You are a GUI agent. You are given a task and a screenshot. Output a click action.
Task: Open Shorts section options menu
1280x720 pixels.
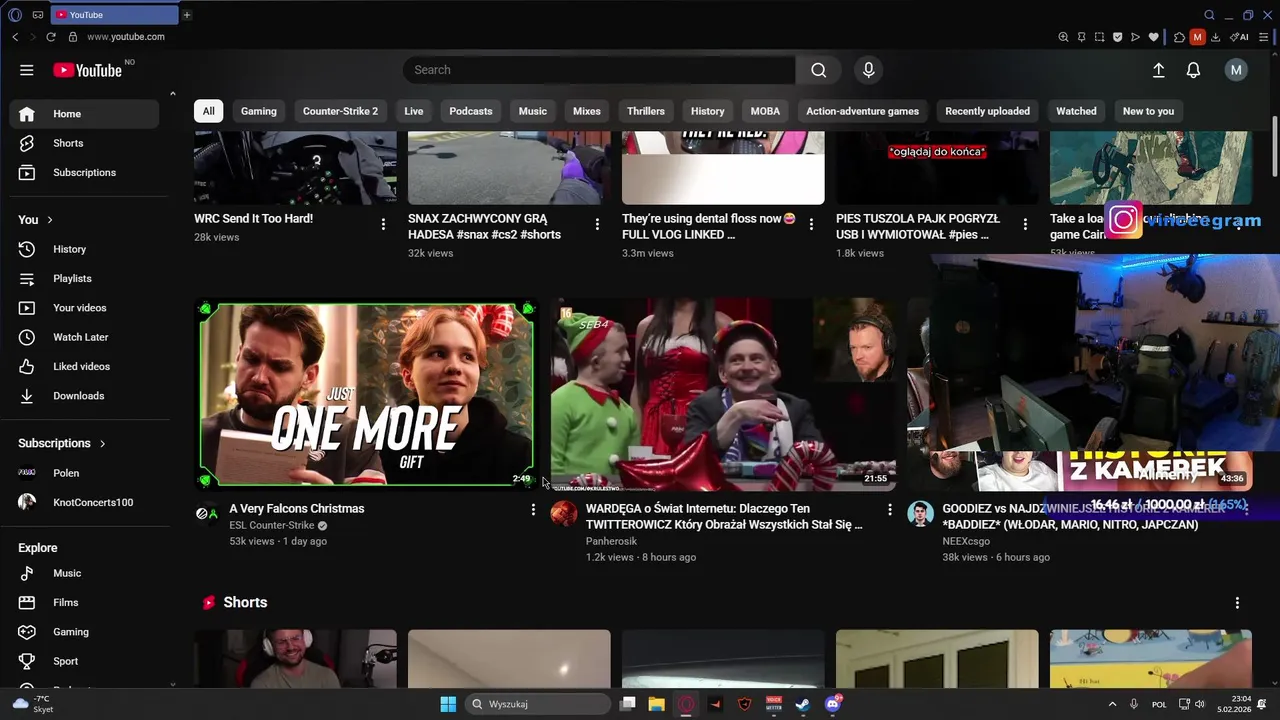coord(1237,603)
